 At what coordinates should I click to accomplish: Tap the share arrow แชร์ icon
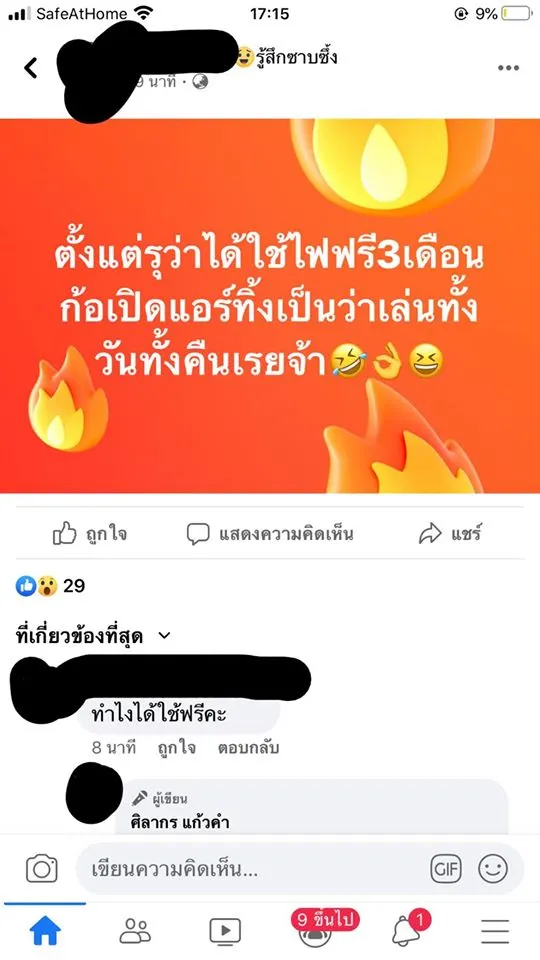click(430, 534)
